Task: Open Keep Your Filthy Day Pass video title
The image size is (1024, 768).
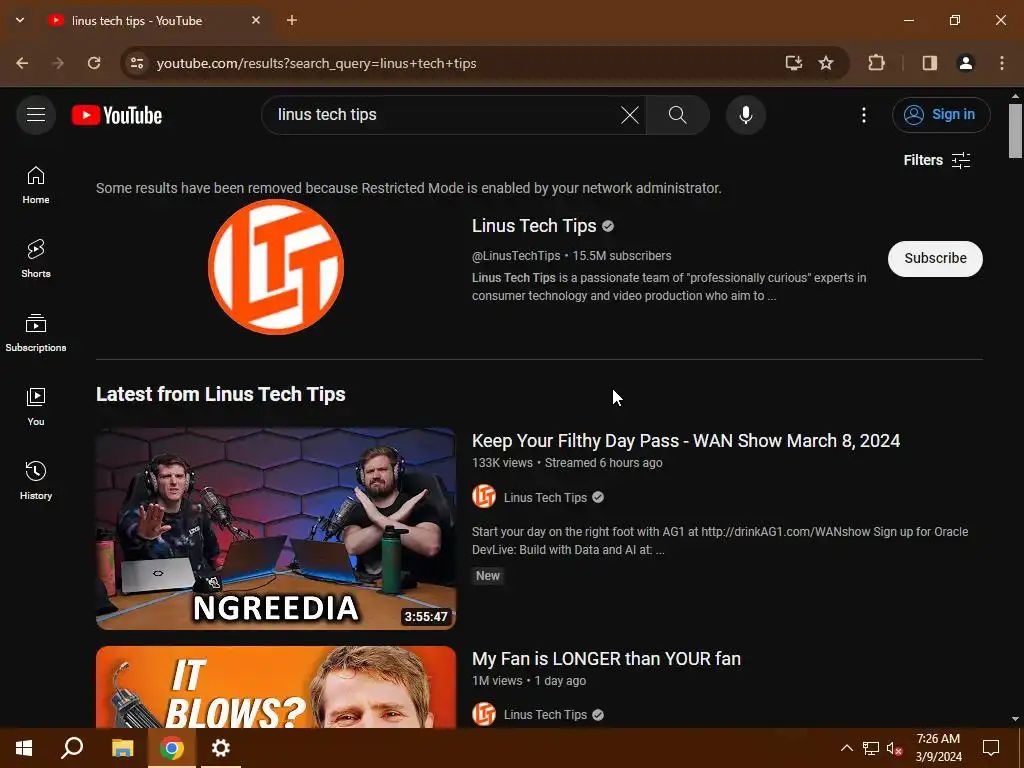Action: tap(686, 441)
